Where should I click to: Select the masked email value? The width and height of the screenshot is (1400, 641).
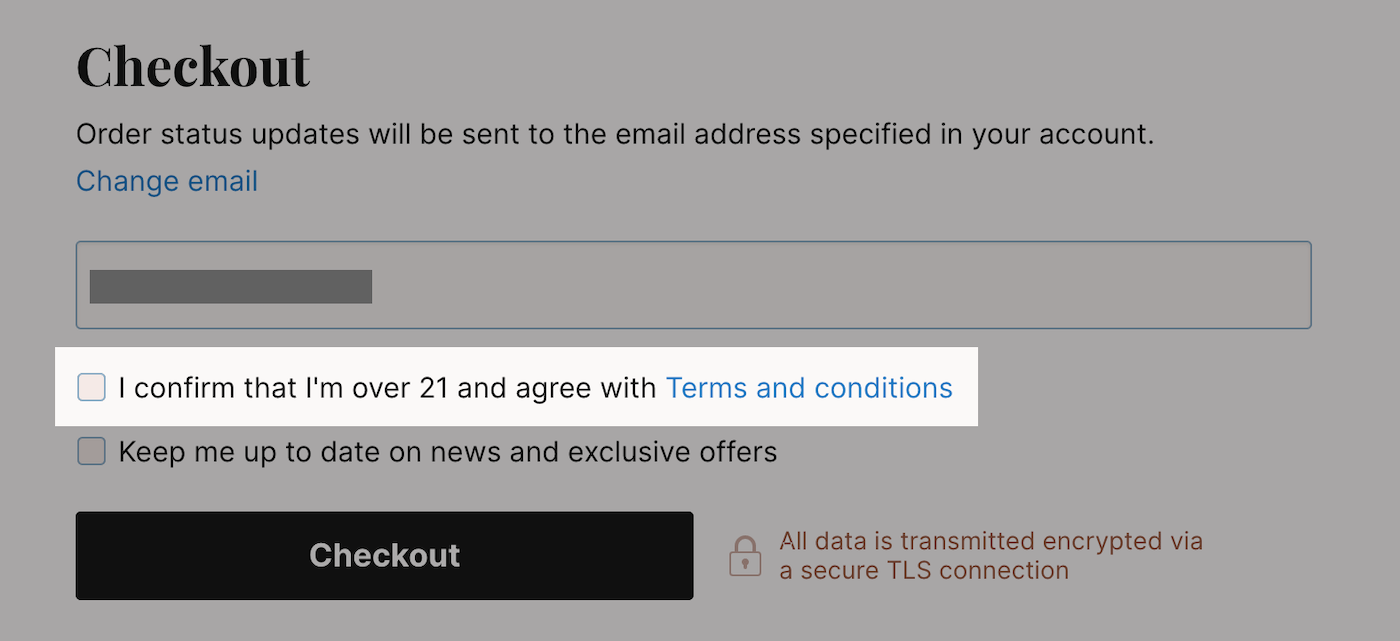[x=230, y=286]
